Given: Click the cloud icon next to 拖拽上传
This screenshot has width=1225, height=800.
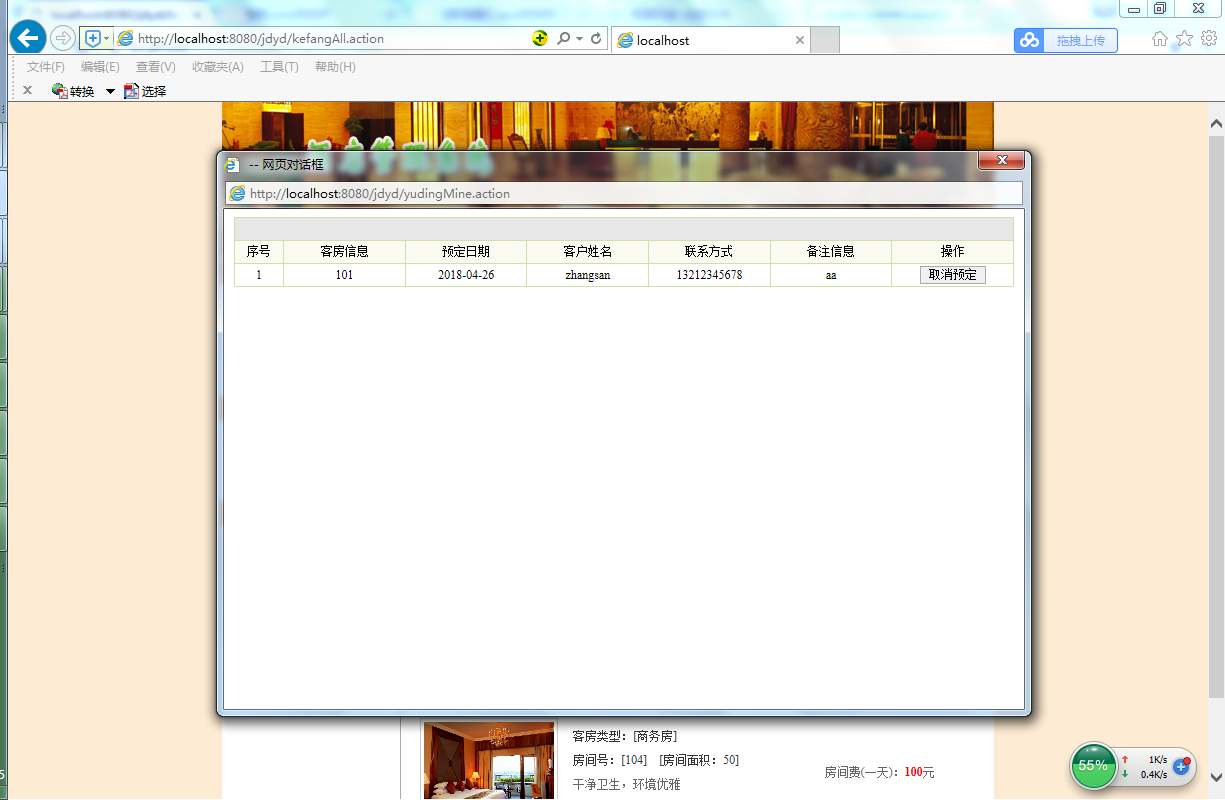Looking at the screenshot, I should (x=1029, y=40).
